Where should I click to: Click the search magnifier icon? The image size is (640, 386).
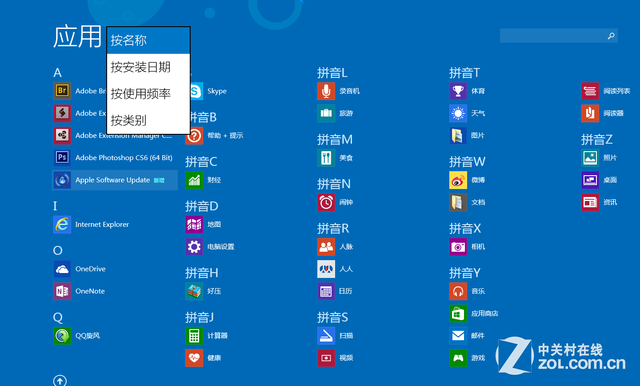[x=611, y=36]
